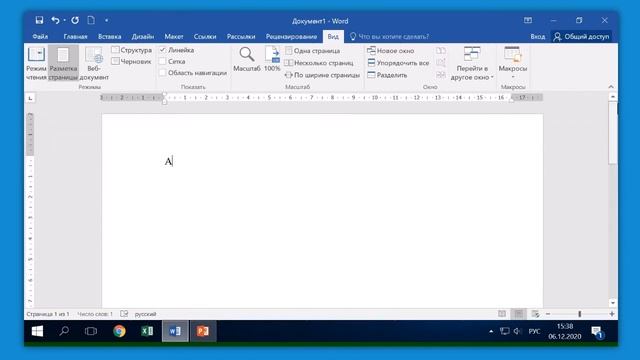Image resolution: width=640 pixels, height=360 pixels.
Task: Set zoom to 100%
Action: coord(272,60)
